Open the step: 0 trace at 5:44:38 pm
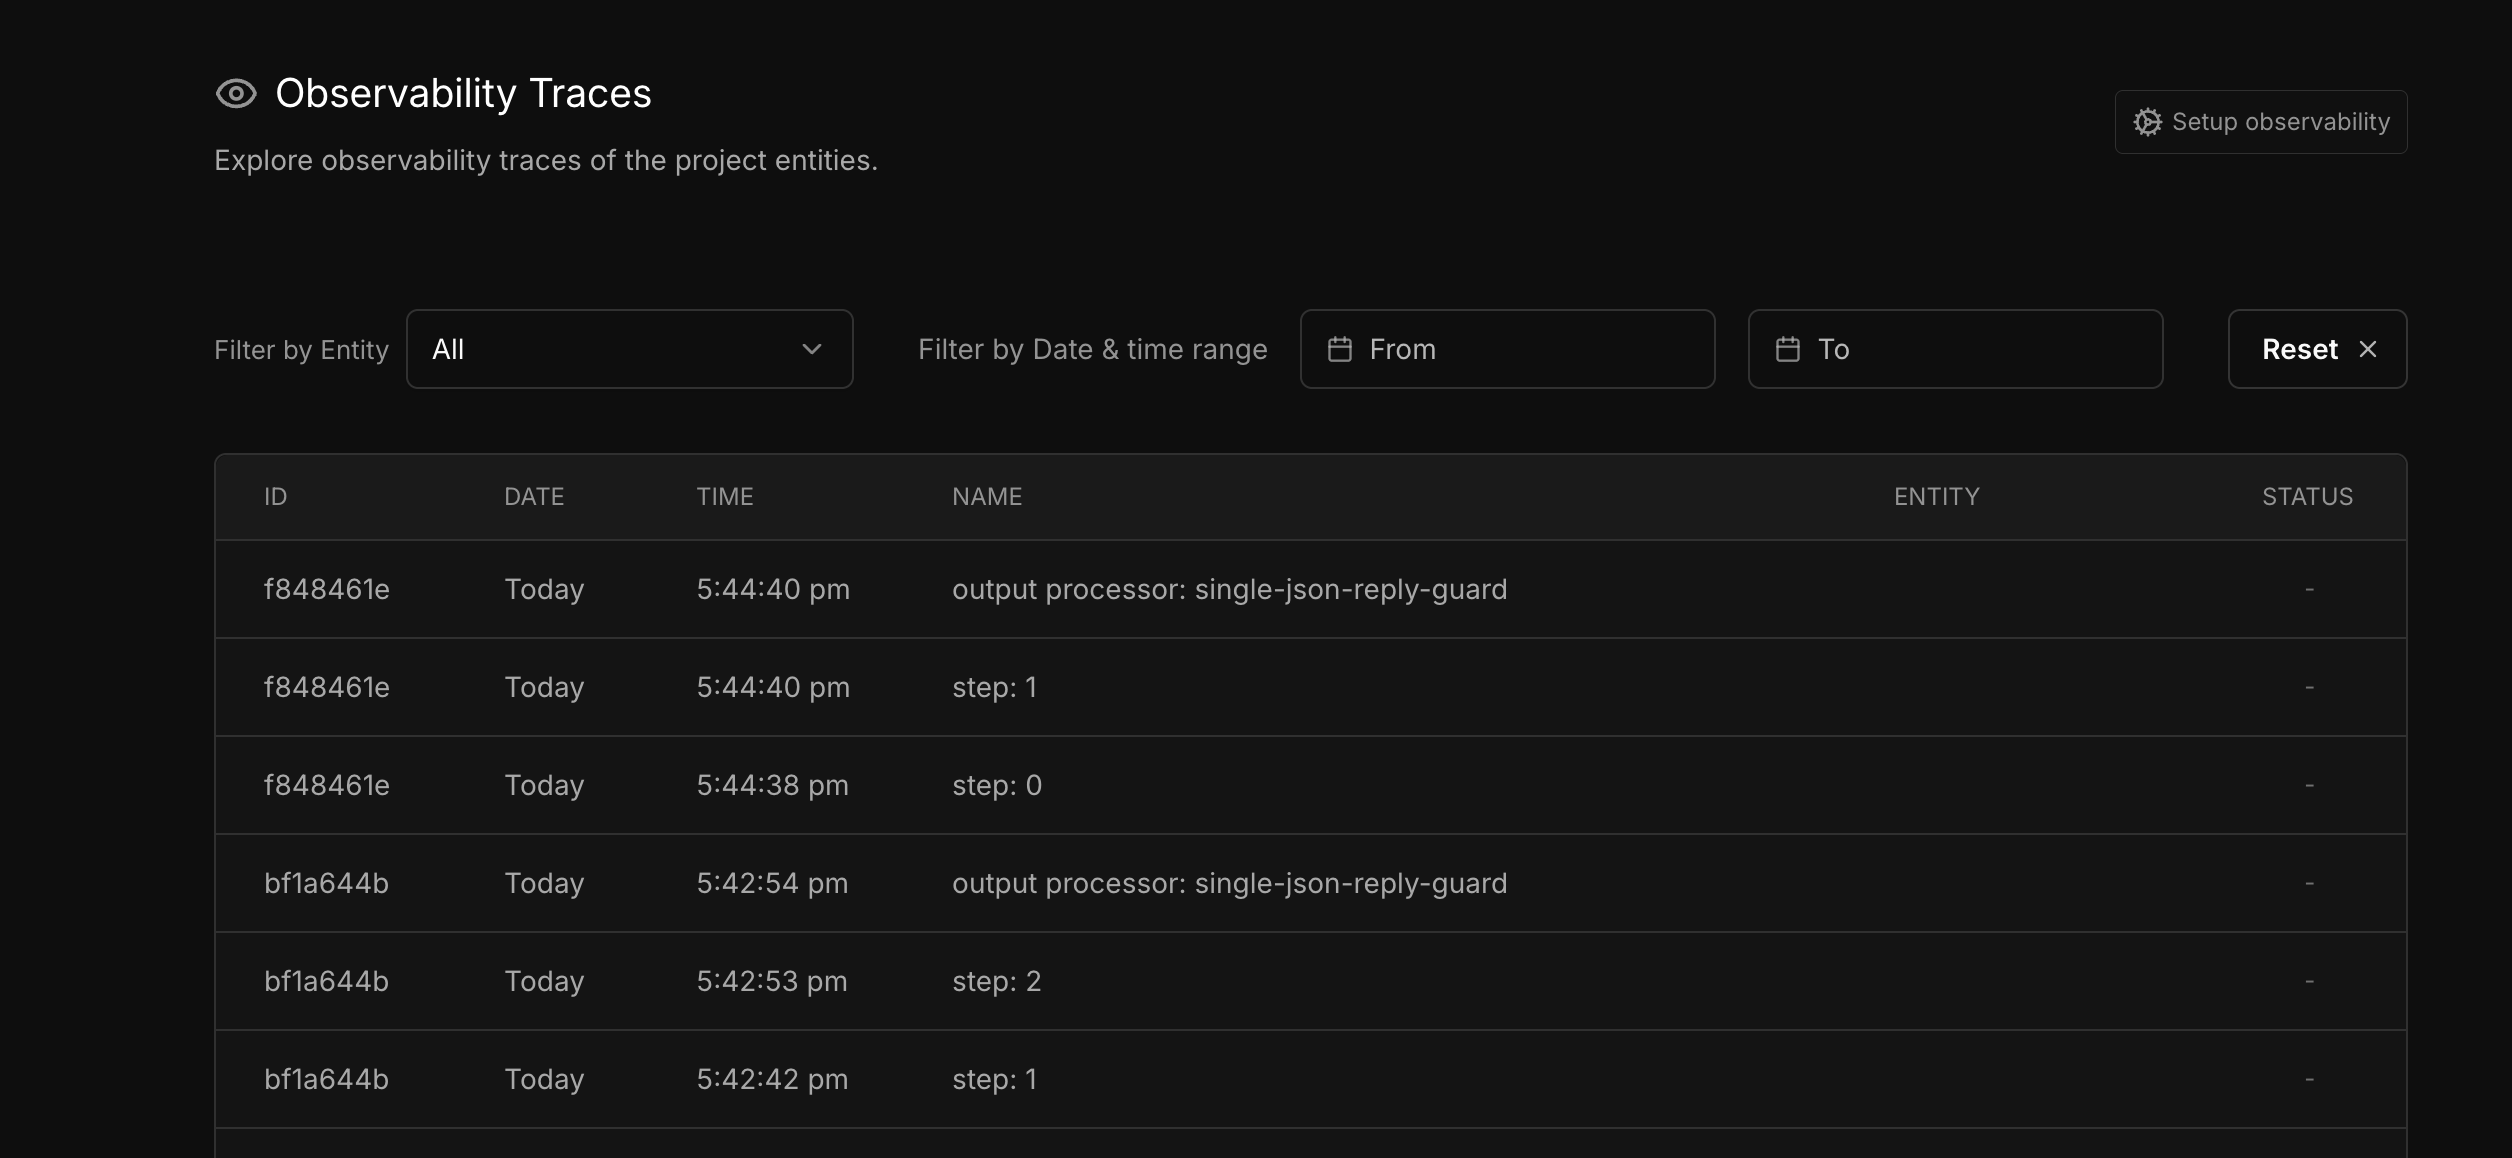2512x1158 pixels. click(x=996, y=785)
